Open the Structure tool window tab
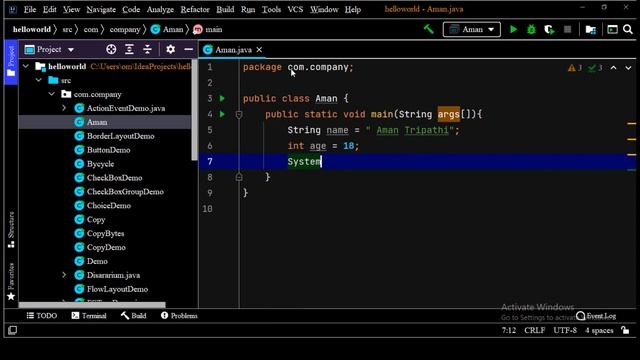This screenshot has height=360, width=640. [x=11, y=230]
